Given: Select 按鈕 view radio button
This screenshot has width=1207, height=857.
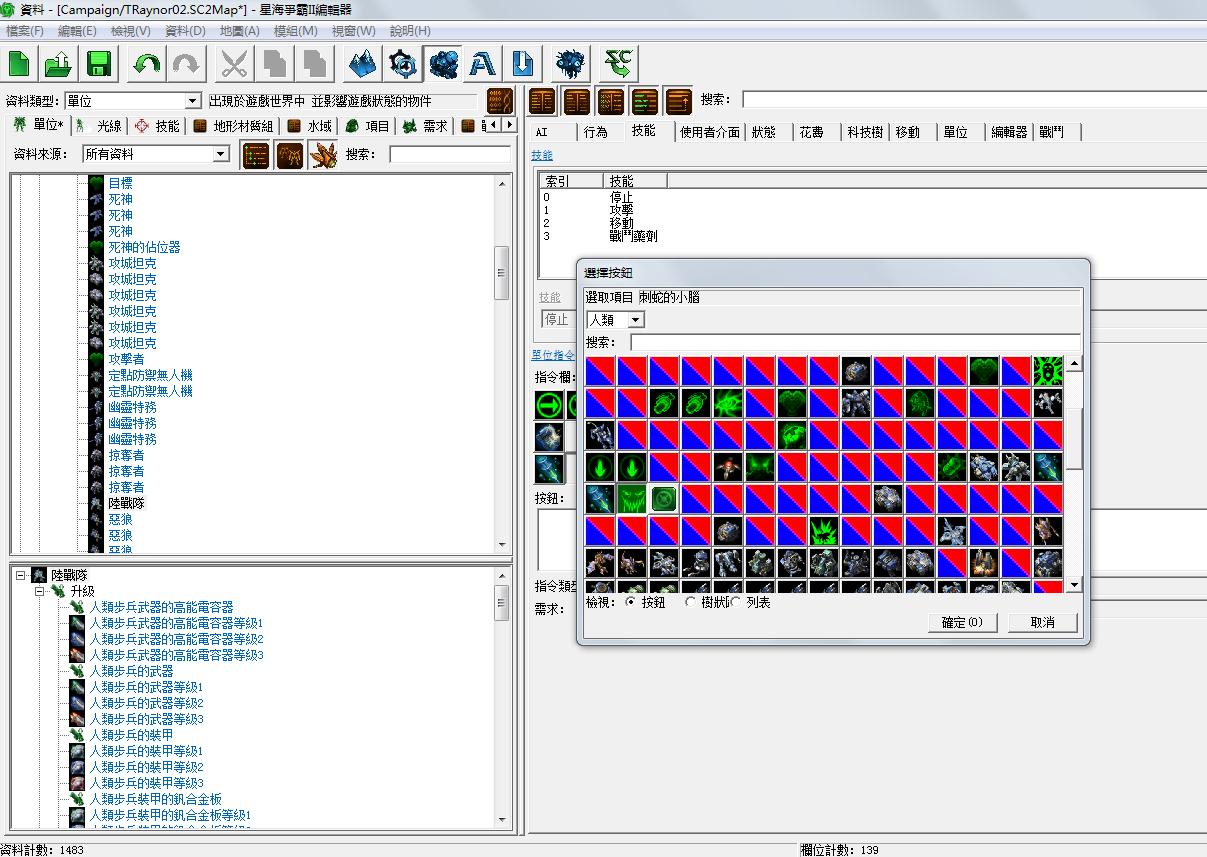Looking at the screenshot, I should click(630, 603).
